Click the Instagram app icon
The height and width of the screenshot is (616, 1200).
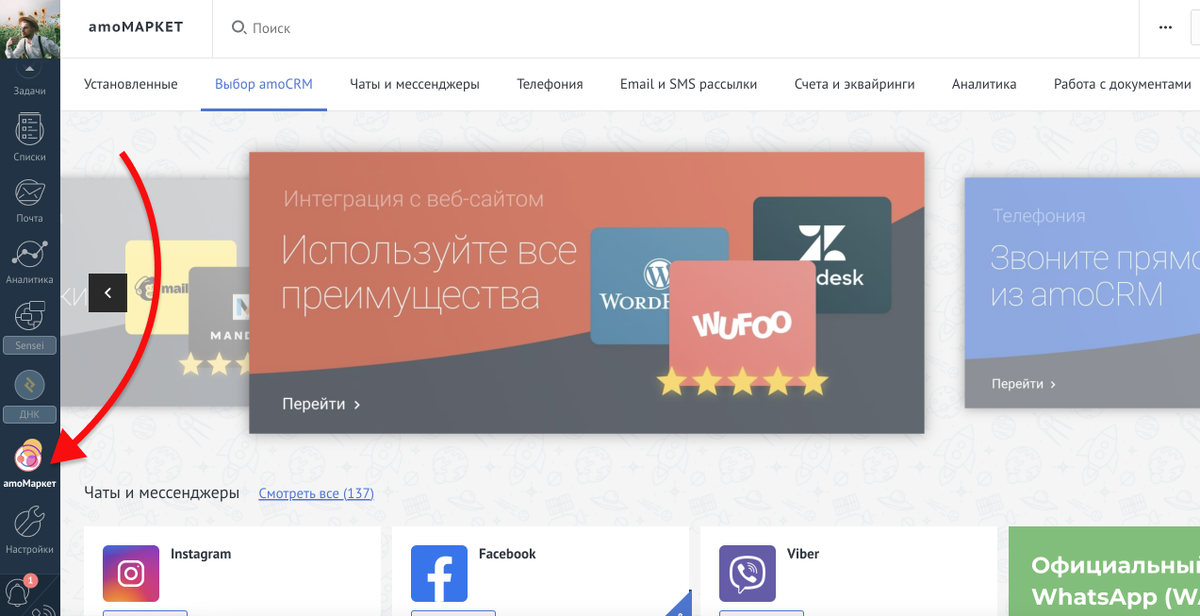(131, 573)
